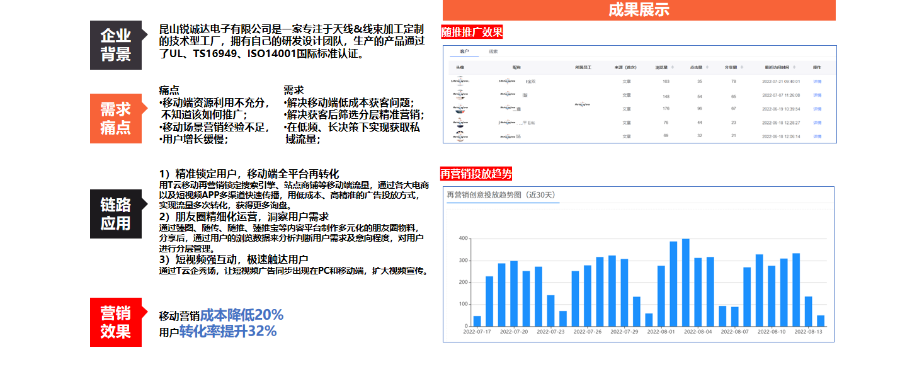900x375 pixels.
Task: Click the 需求 heading
Action: click(294, 90)
